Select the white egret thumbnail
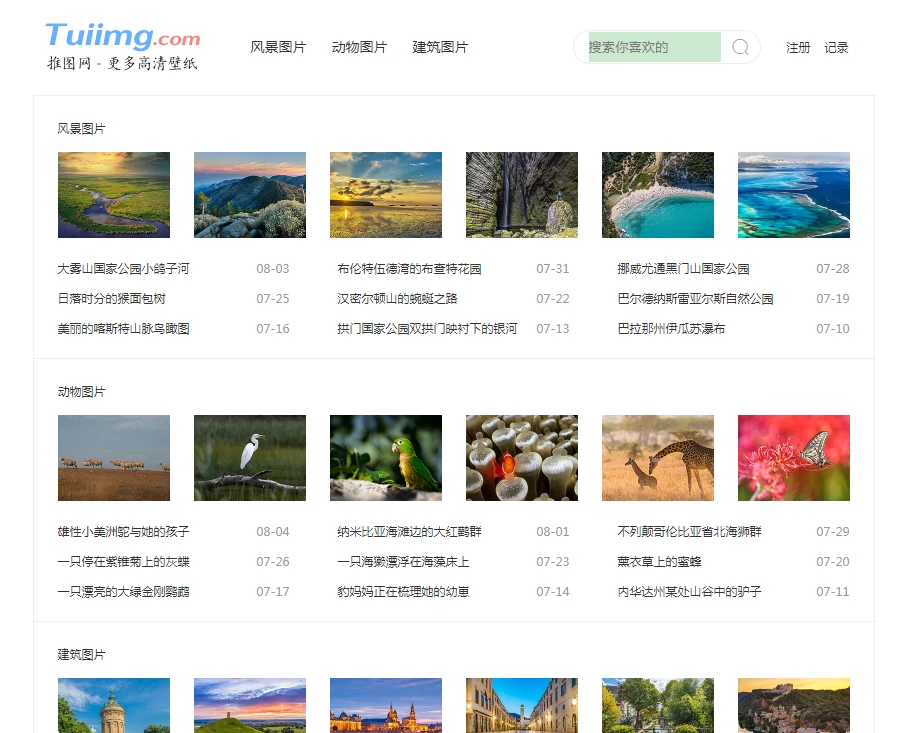Image resolution: width=907 pixels, height=733 pixels. tap(250, 458)
